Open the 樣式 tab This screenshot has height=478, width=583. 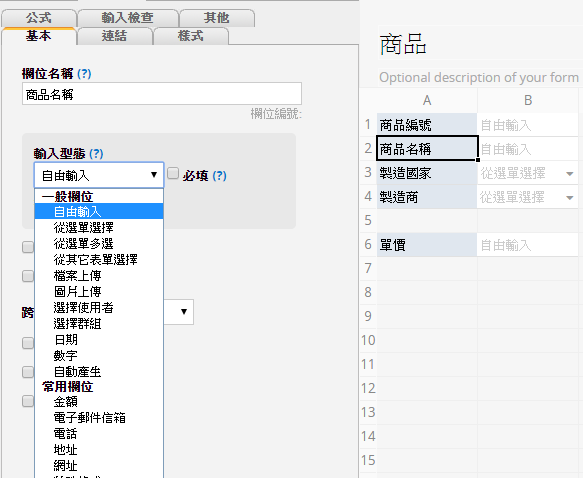[191, 36]
